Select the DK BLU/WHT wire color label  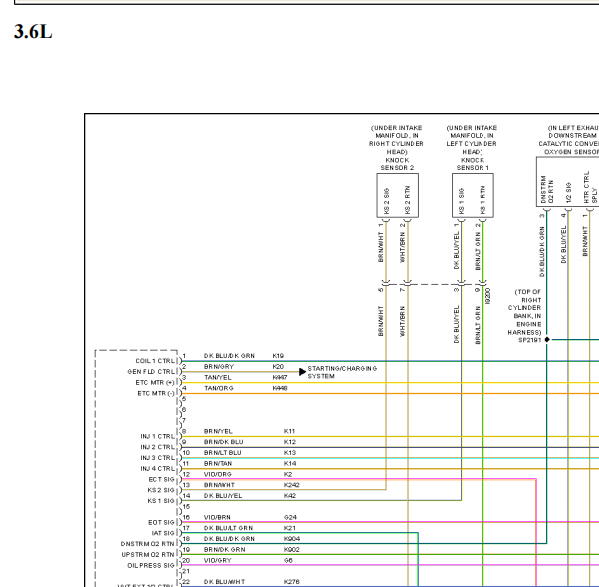pos(224,582)
